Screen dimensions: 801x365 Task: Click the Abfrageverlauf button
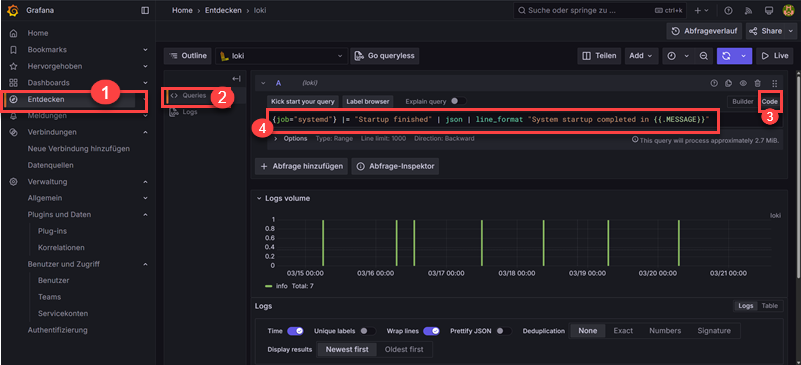click(x=704, y=31)
